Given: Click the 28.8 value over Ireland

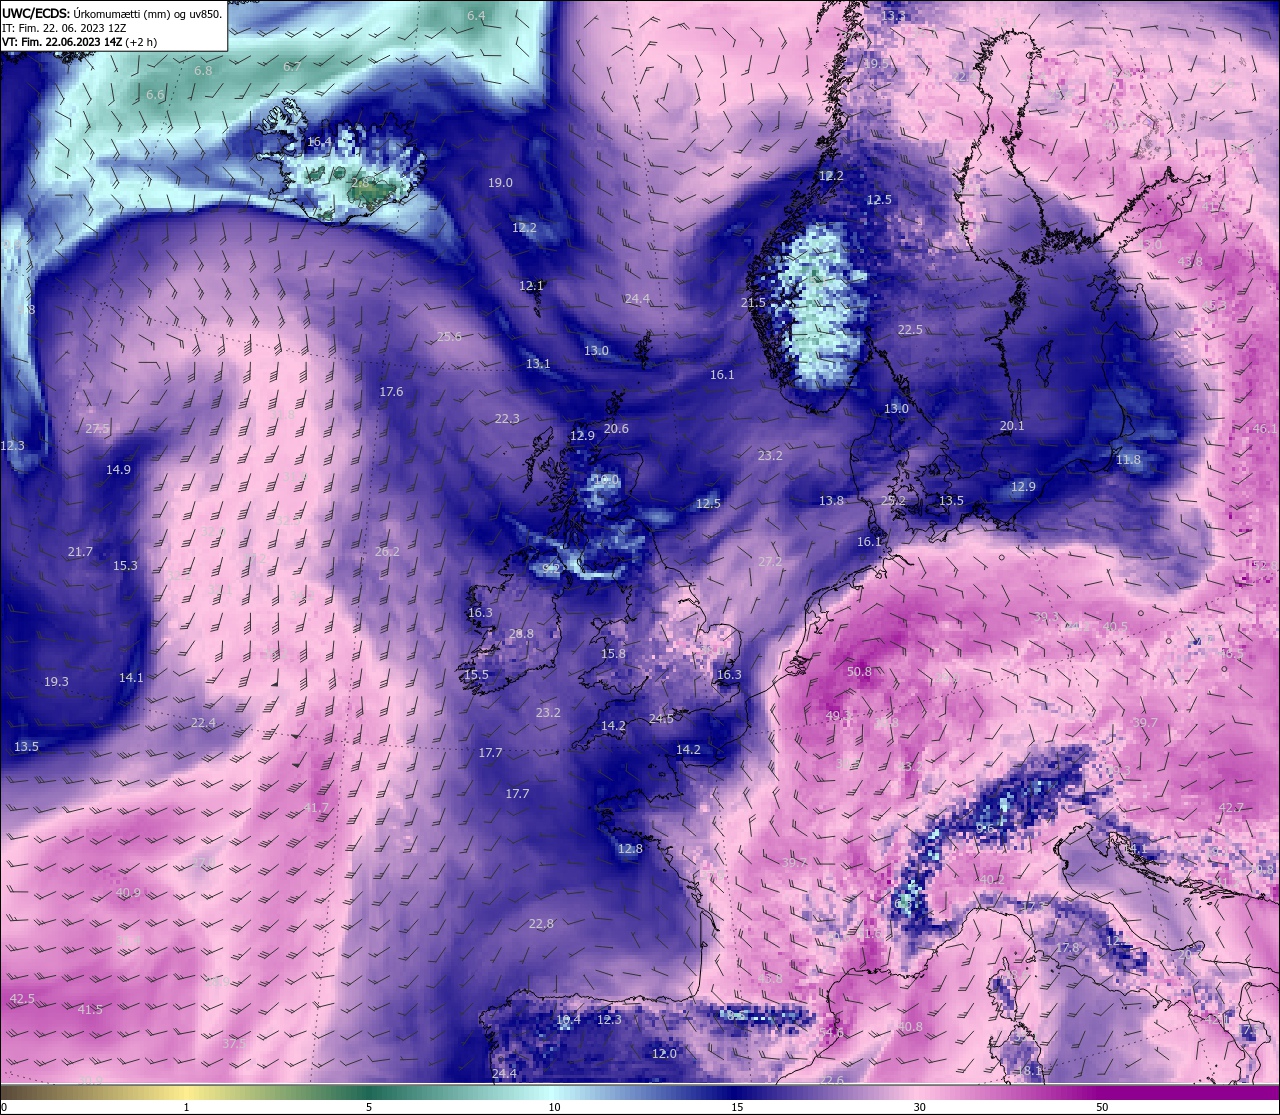Looking at the screenshot, I should 521,634.
